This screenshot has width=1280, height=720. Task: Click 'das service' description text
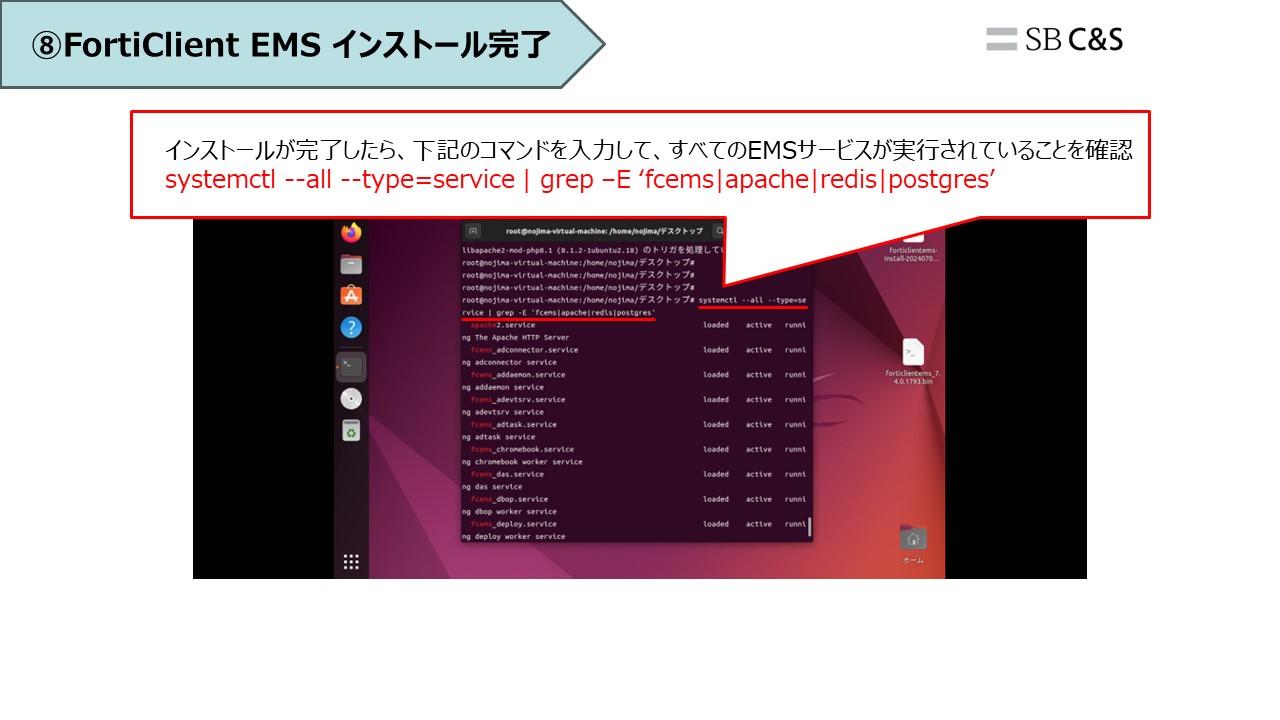pyautogui.click(x=499, y=487)
